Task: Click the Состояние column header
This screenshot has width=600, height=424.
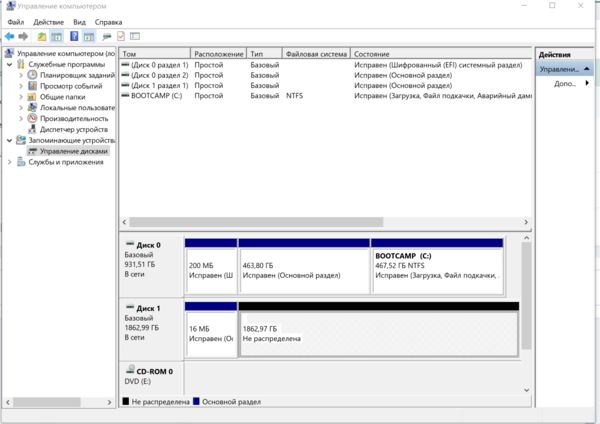Action: click(x=372, y=54)
